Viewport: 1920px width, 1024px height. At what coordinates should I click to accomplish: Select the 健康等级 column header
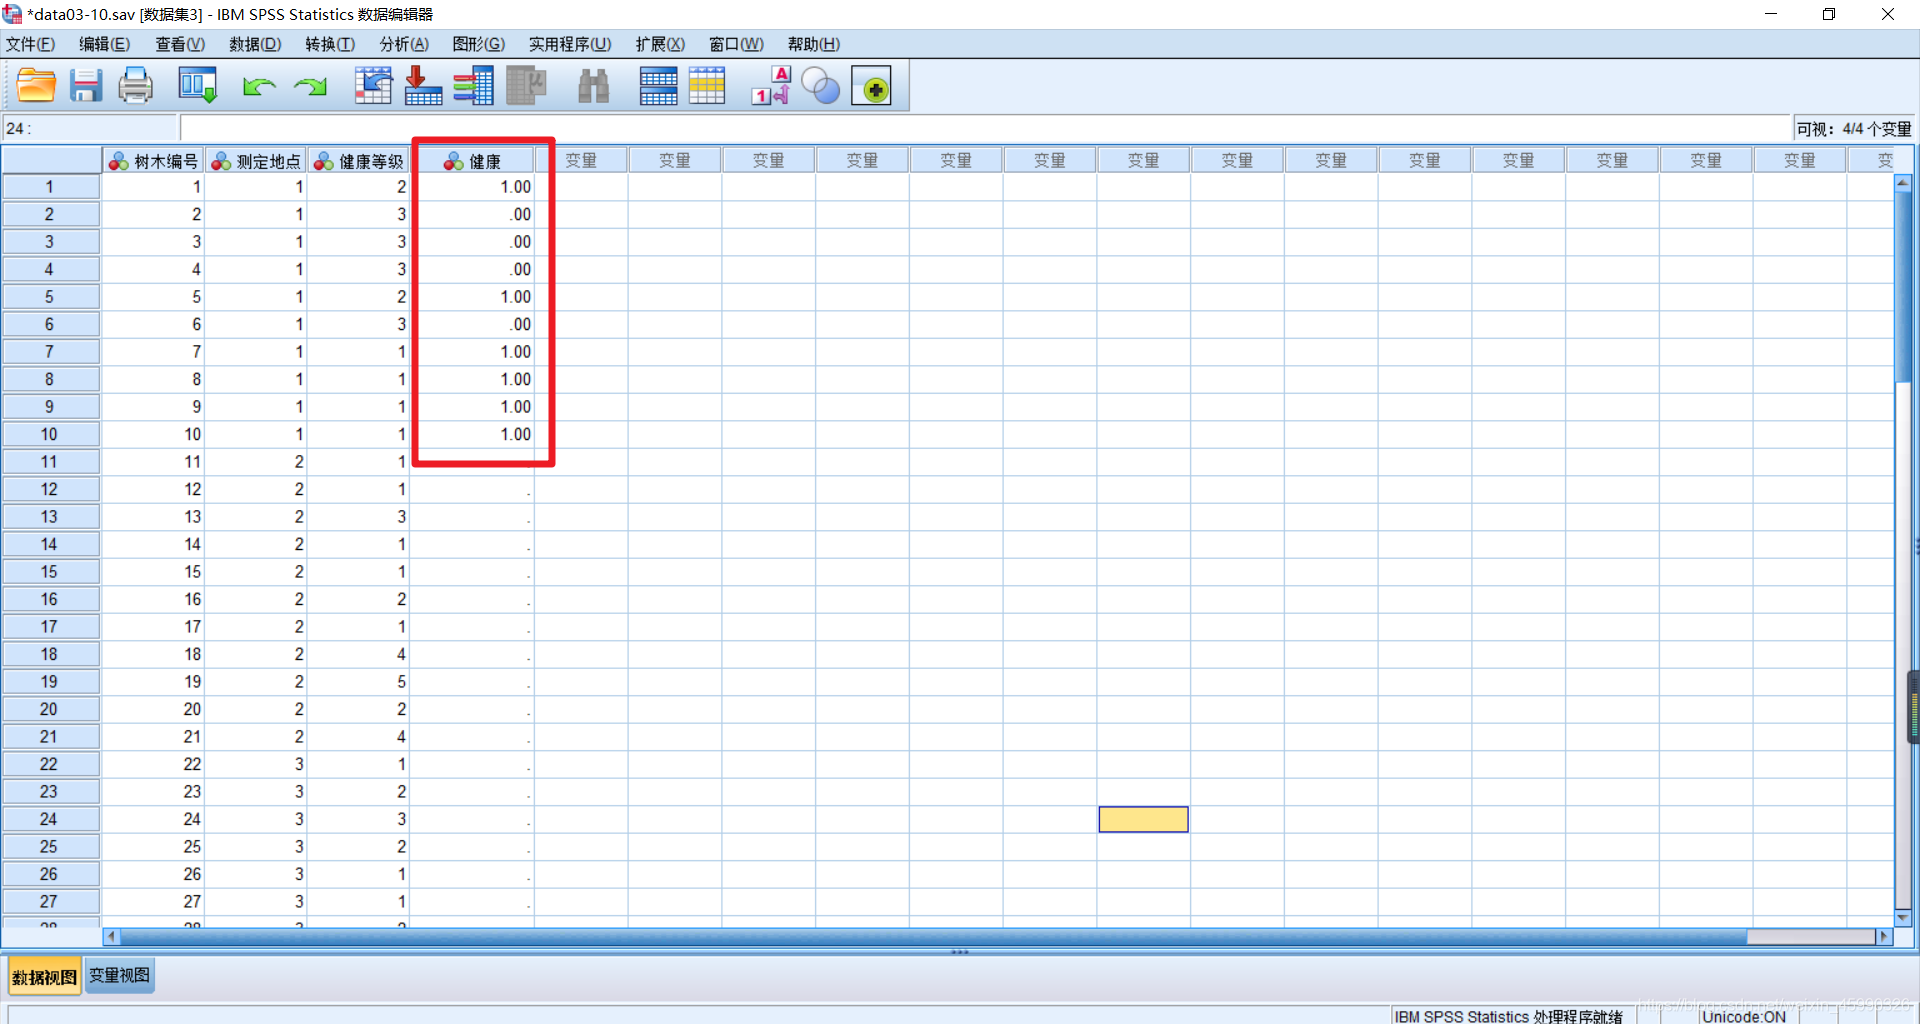point(359,161)
